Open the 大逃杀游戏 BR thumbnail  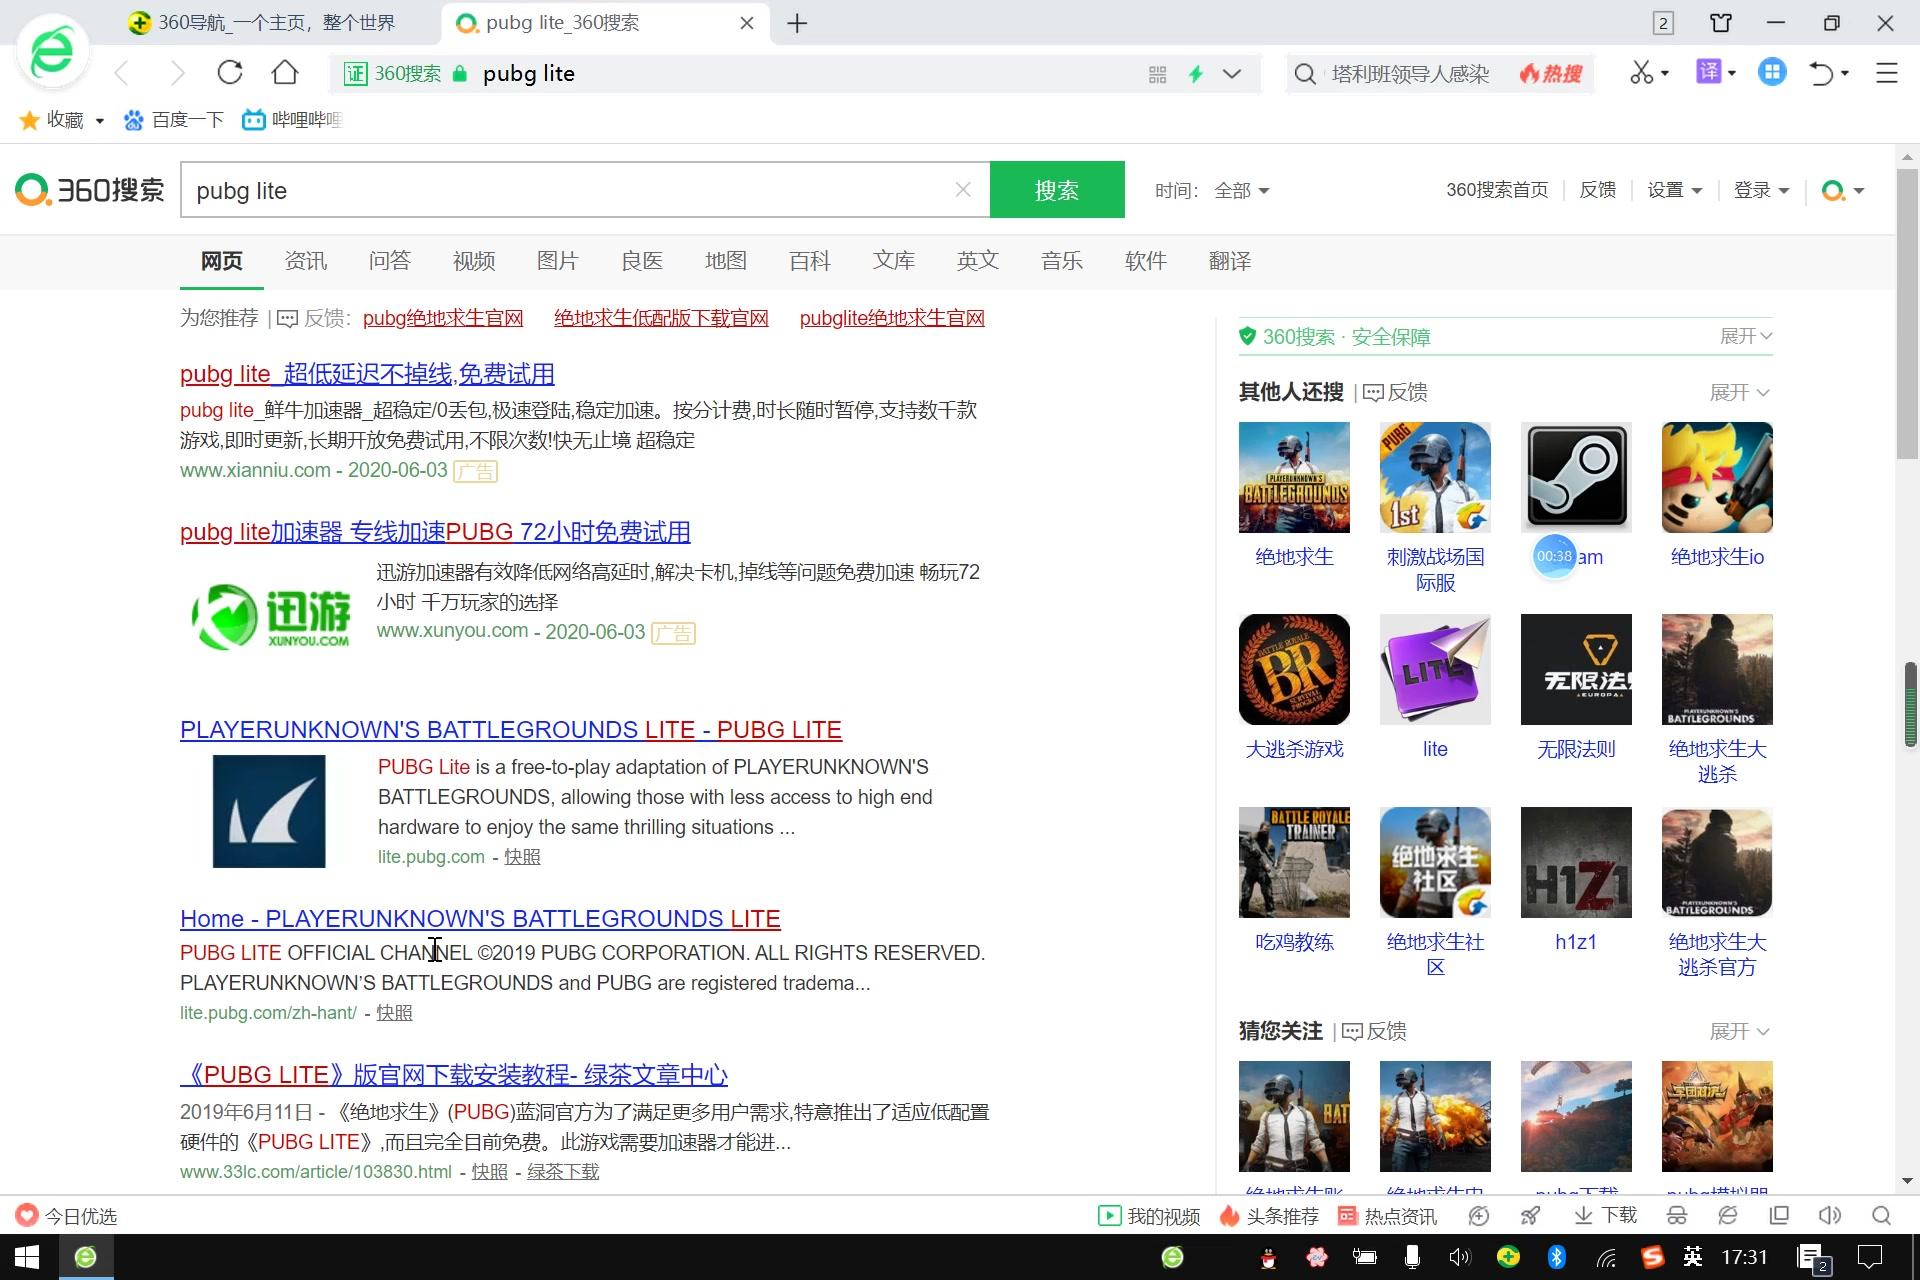tap(1294, 669)
